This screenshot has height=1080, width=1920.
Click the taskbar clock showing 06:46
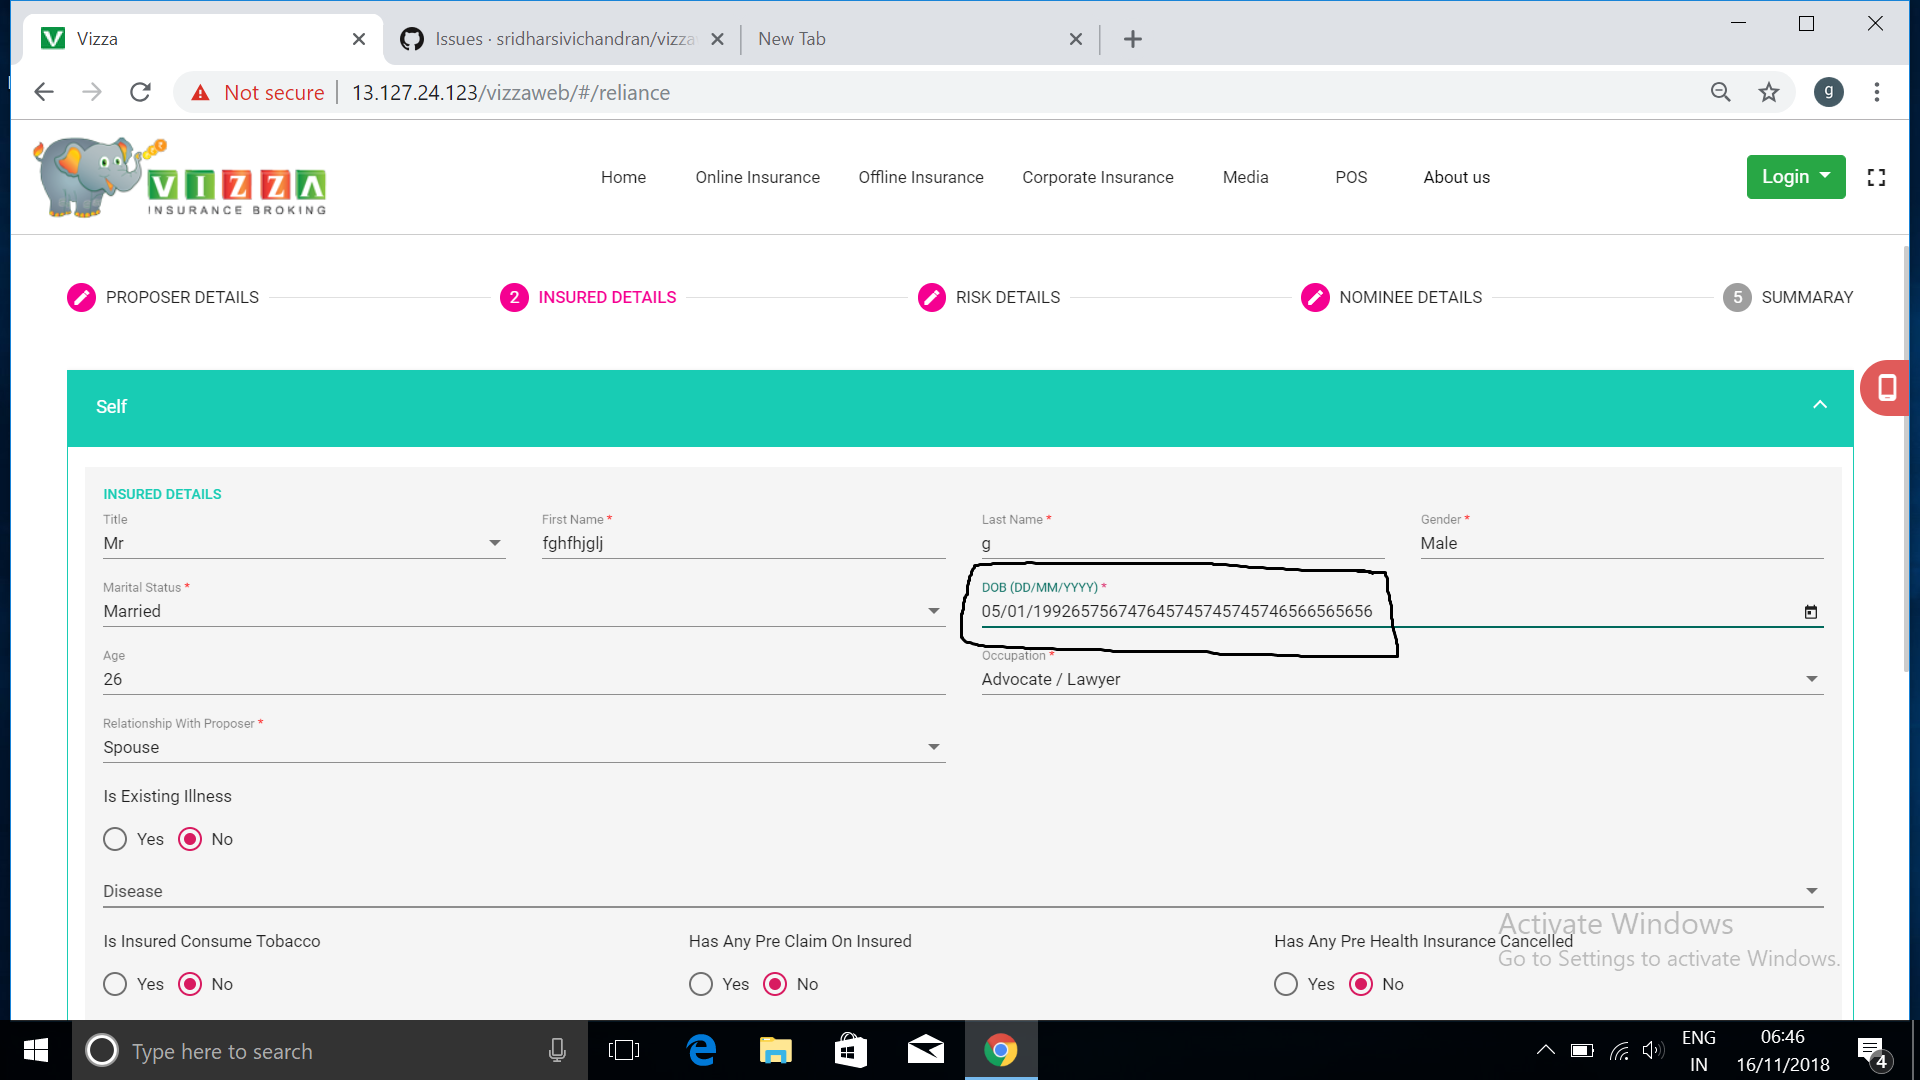point(1783,1050)
